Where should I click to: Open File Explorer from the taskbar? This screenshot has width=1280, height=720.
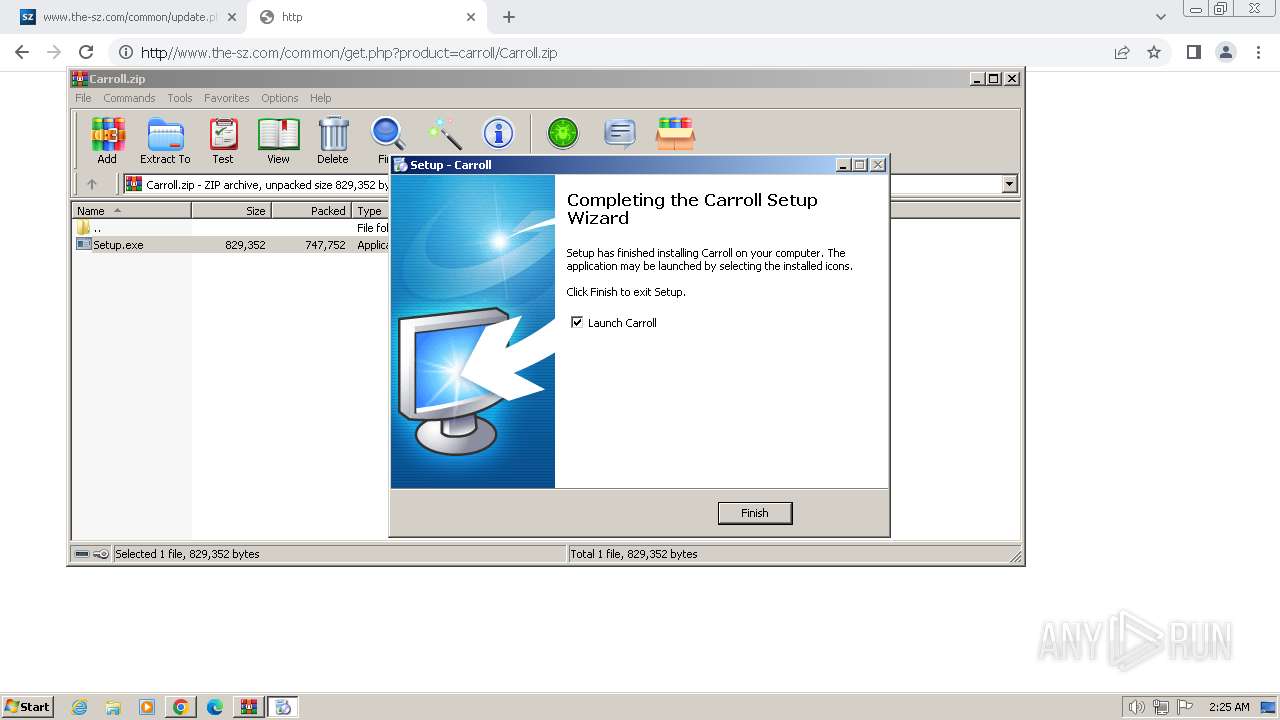coord(113,707)
